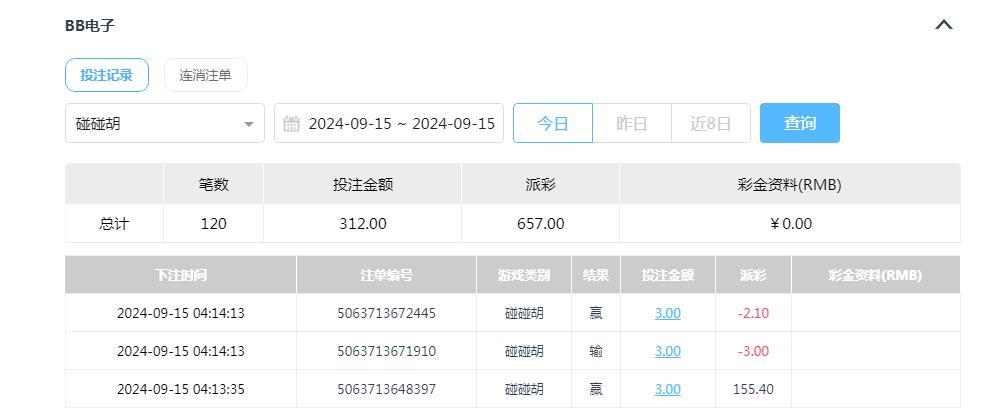This screenshot has width=984, height=408.
Task: Click the 155.40 payout cell
Action: point(753,389)
